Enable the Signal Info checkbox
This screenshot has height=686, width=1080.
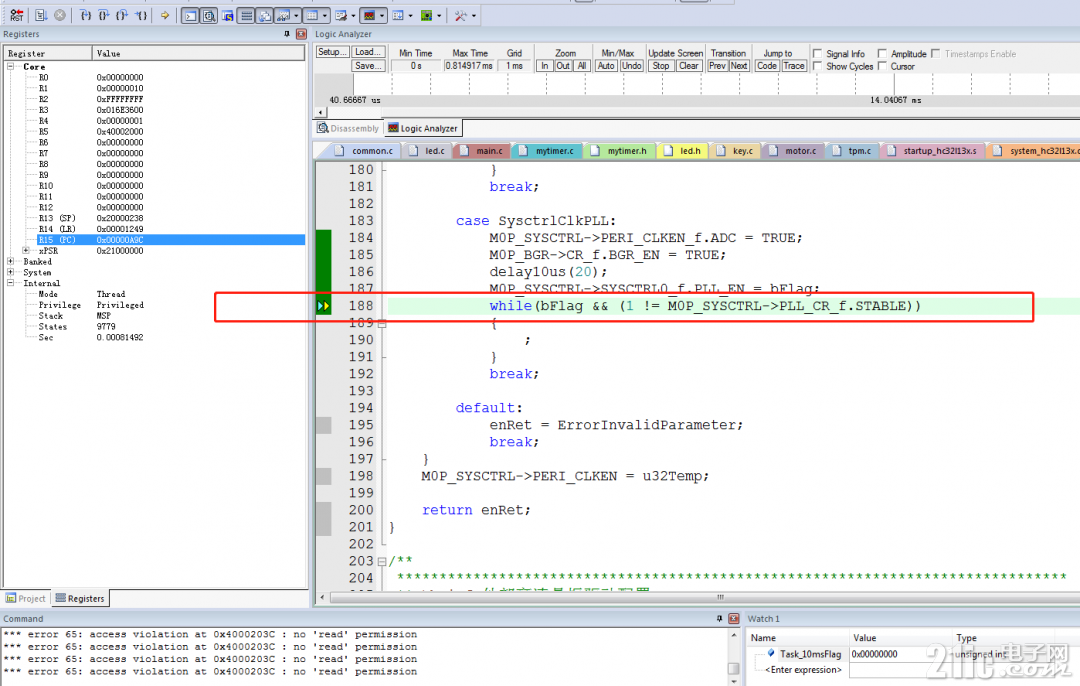(818, 53)
